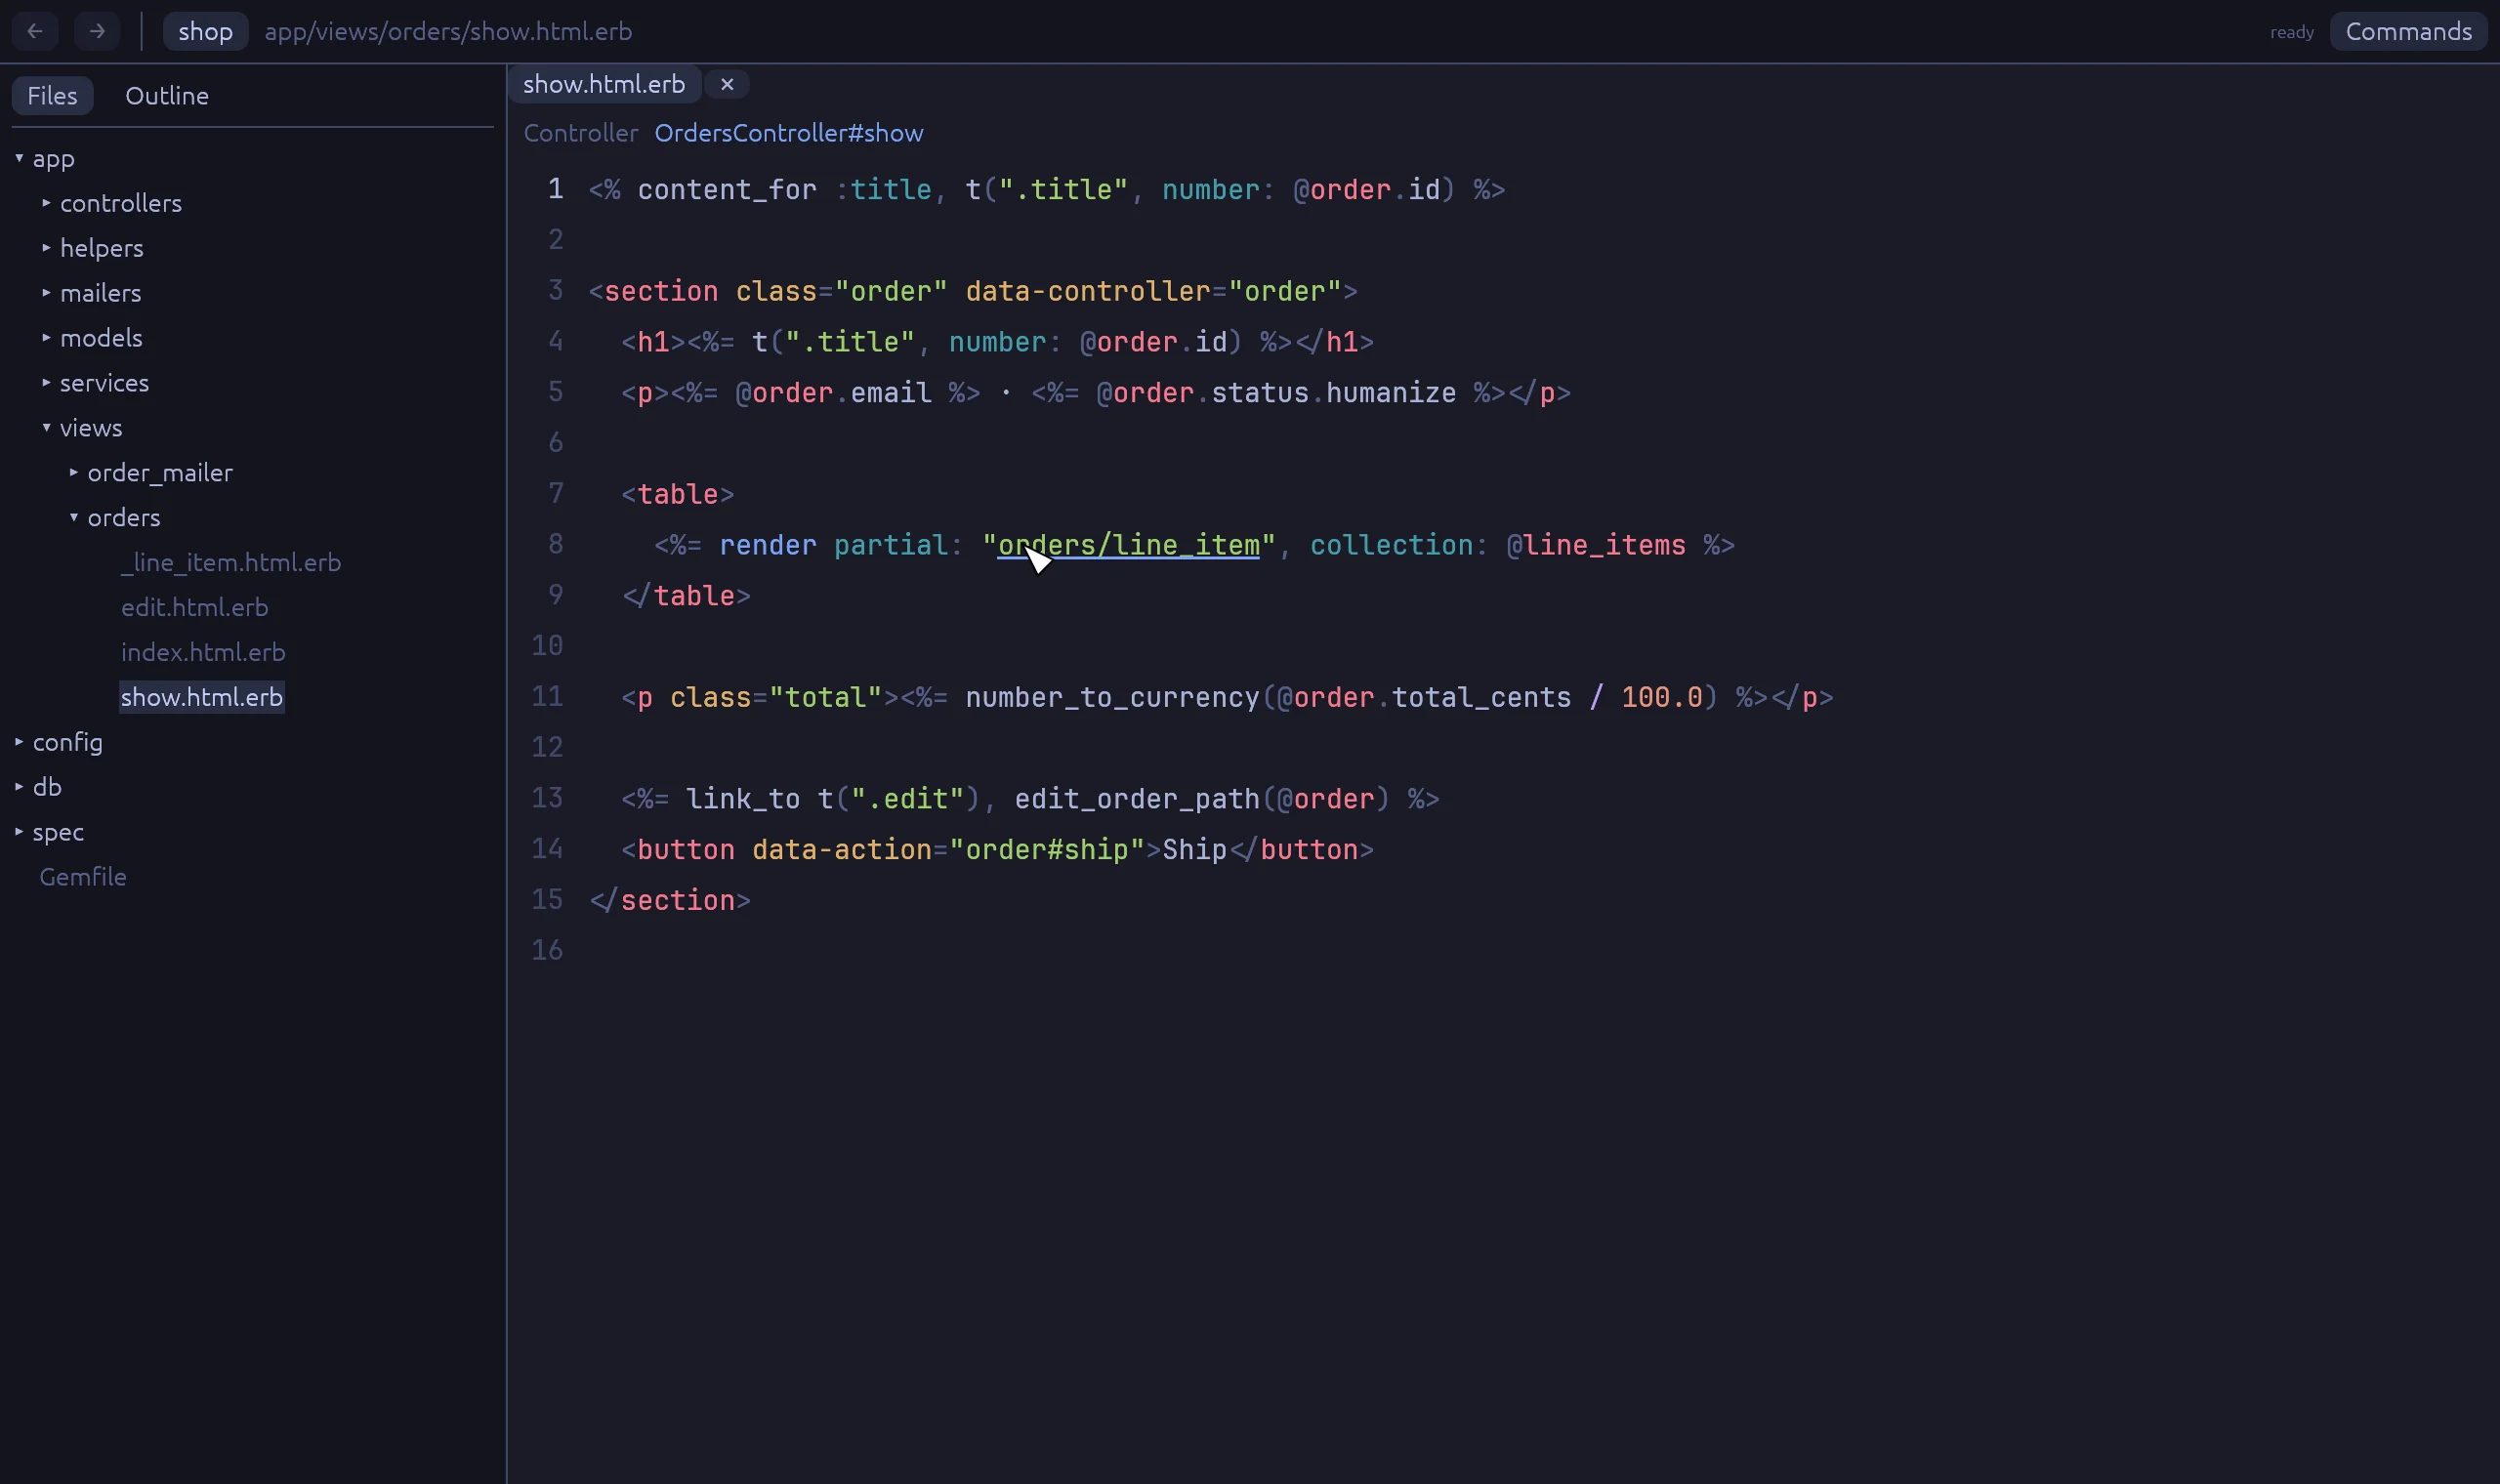The image size is (2500, 1484).
Task: Expand the helpers folder
Action: point(92,248)
